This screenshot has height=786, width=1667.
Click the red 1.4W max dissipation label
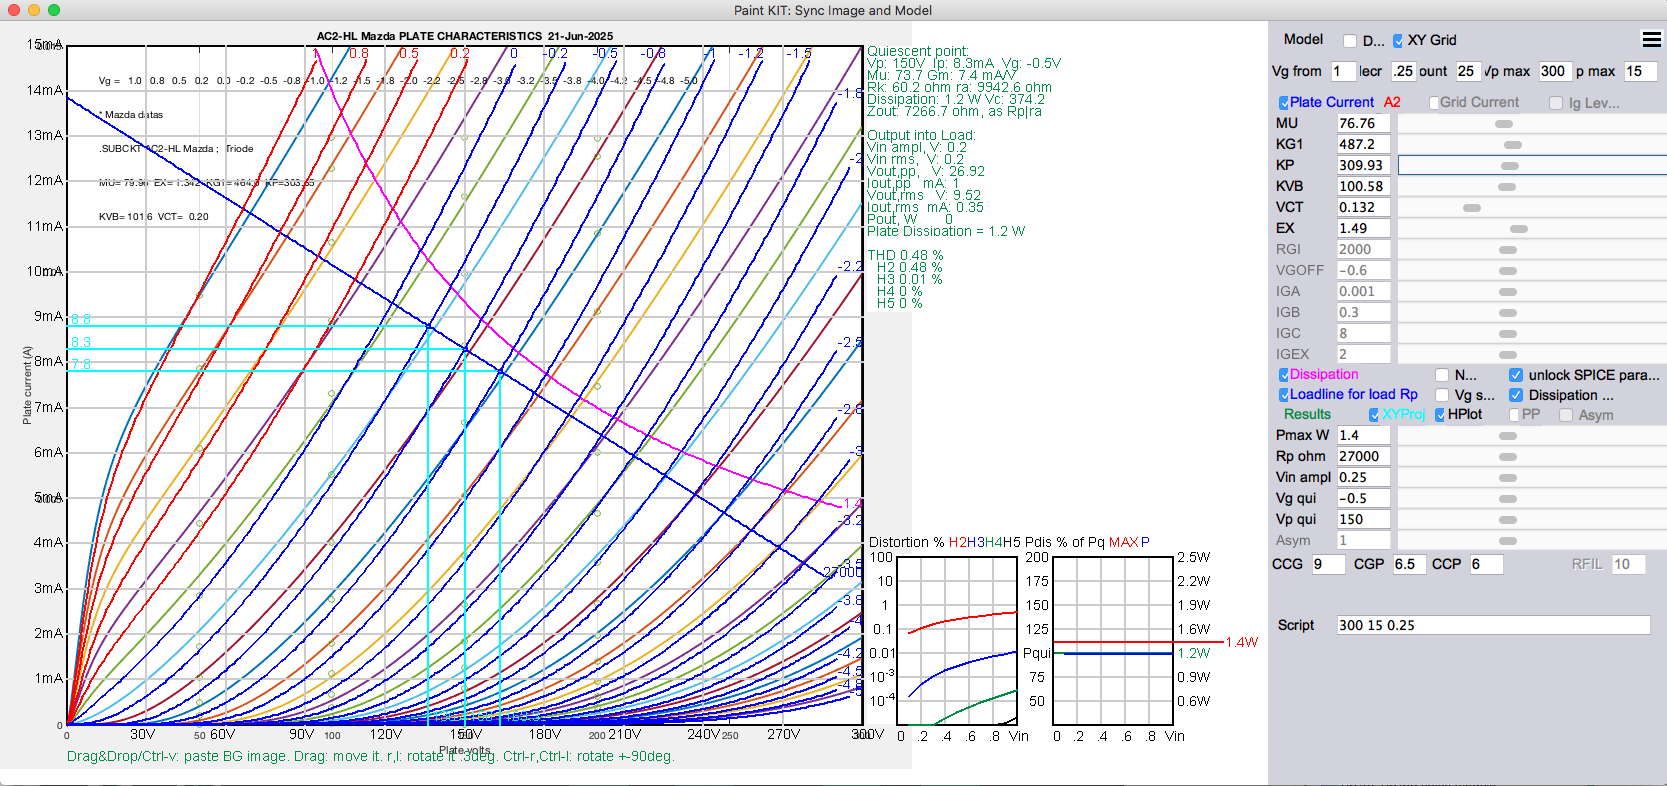[1241, 643]
